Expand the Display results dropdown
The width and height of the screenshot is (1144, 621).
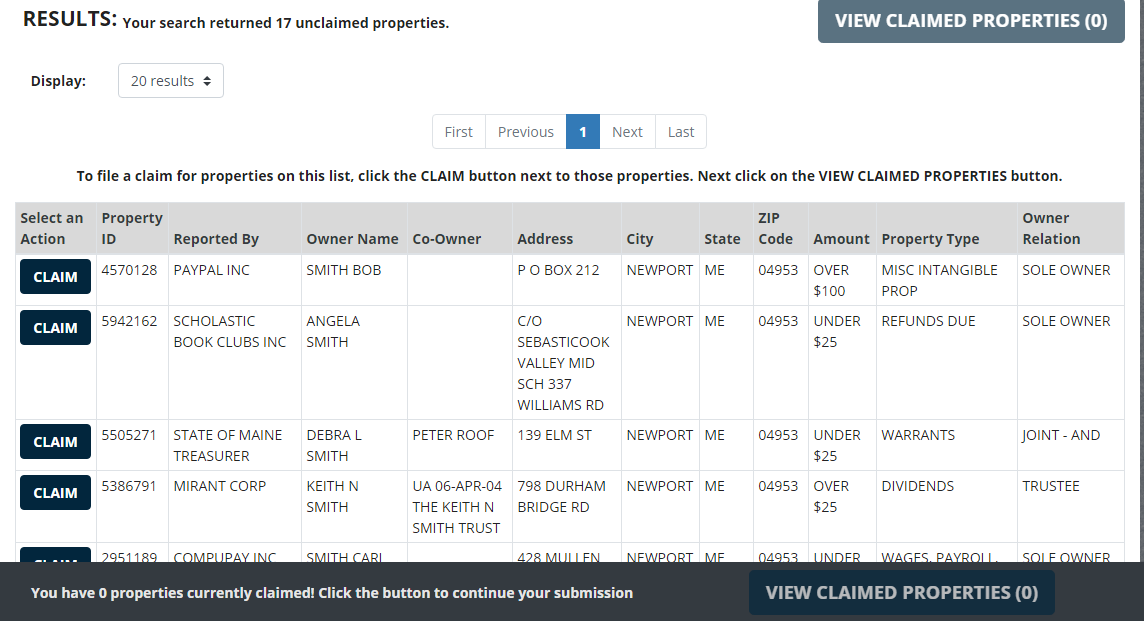171,81
